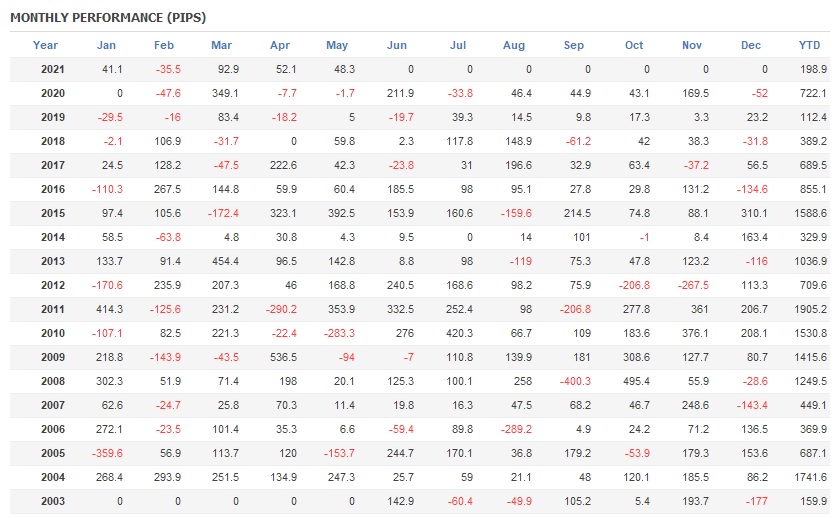838x518 pixels.
Task: Click the 2013 March value 454.4
Action: coord(222,261)
